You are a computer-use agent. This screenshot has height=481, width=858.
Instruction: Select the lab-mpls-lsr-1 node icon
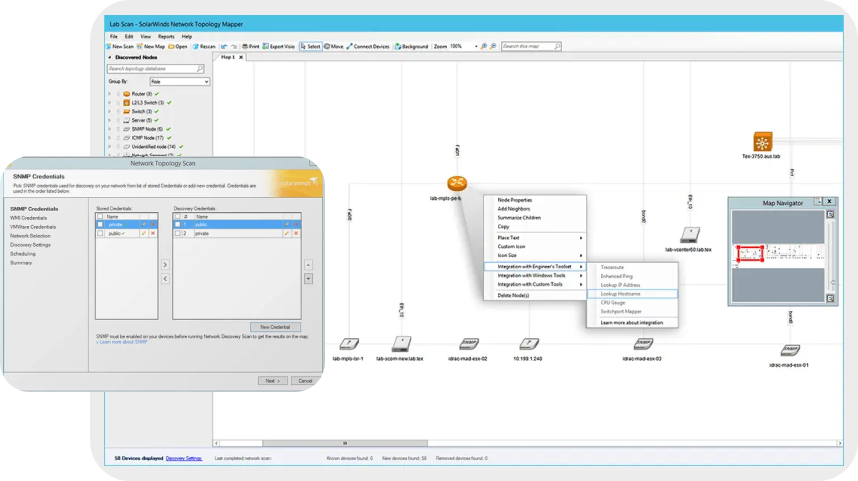coord(349,344)
